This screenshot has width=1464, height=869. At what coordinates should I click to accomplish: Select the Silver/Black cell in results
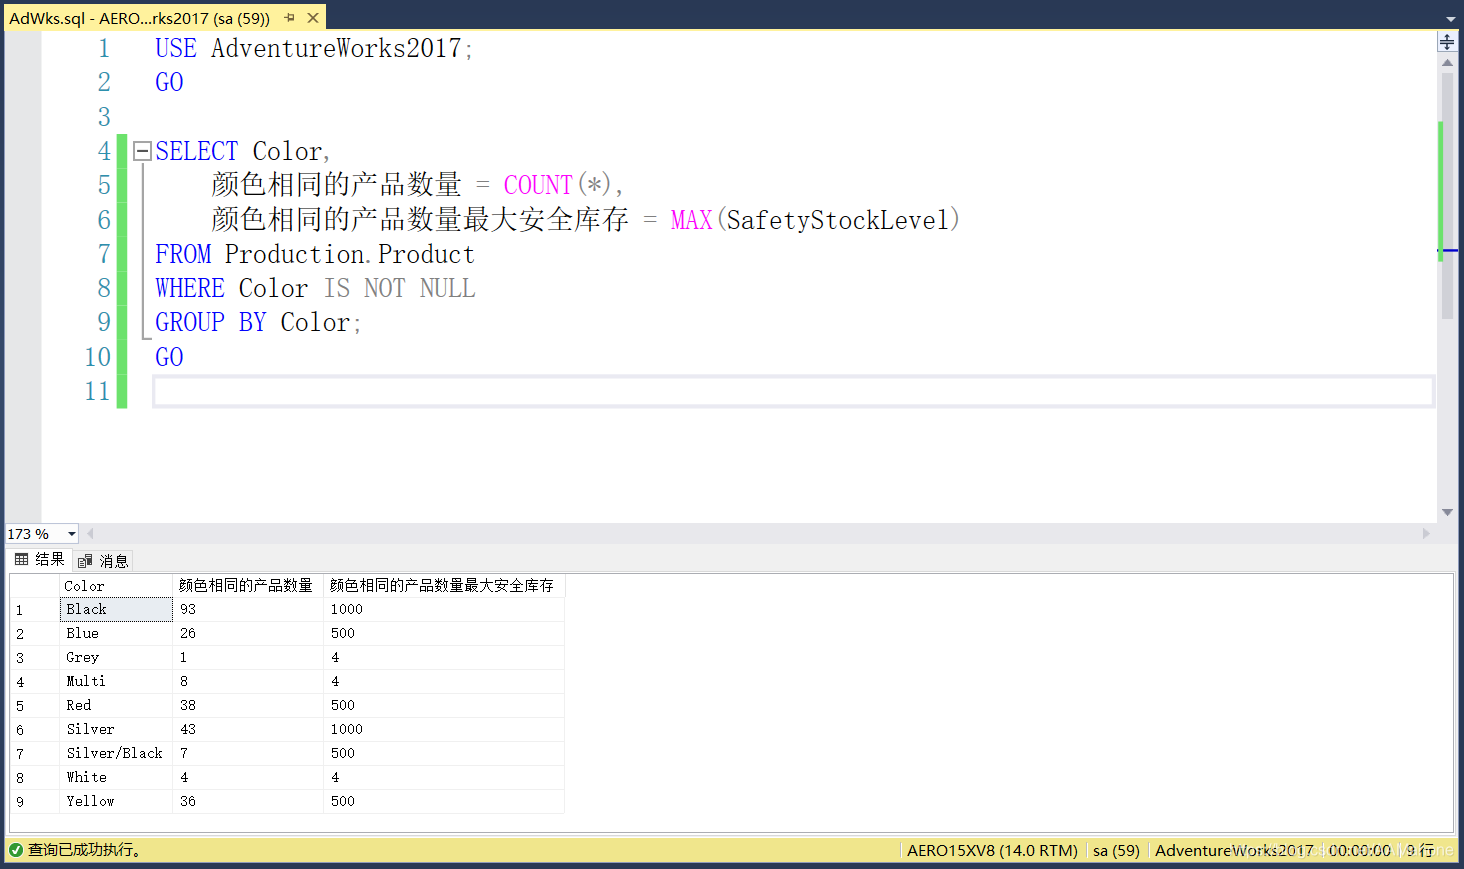(116, 753)
